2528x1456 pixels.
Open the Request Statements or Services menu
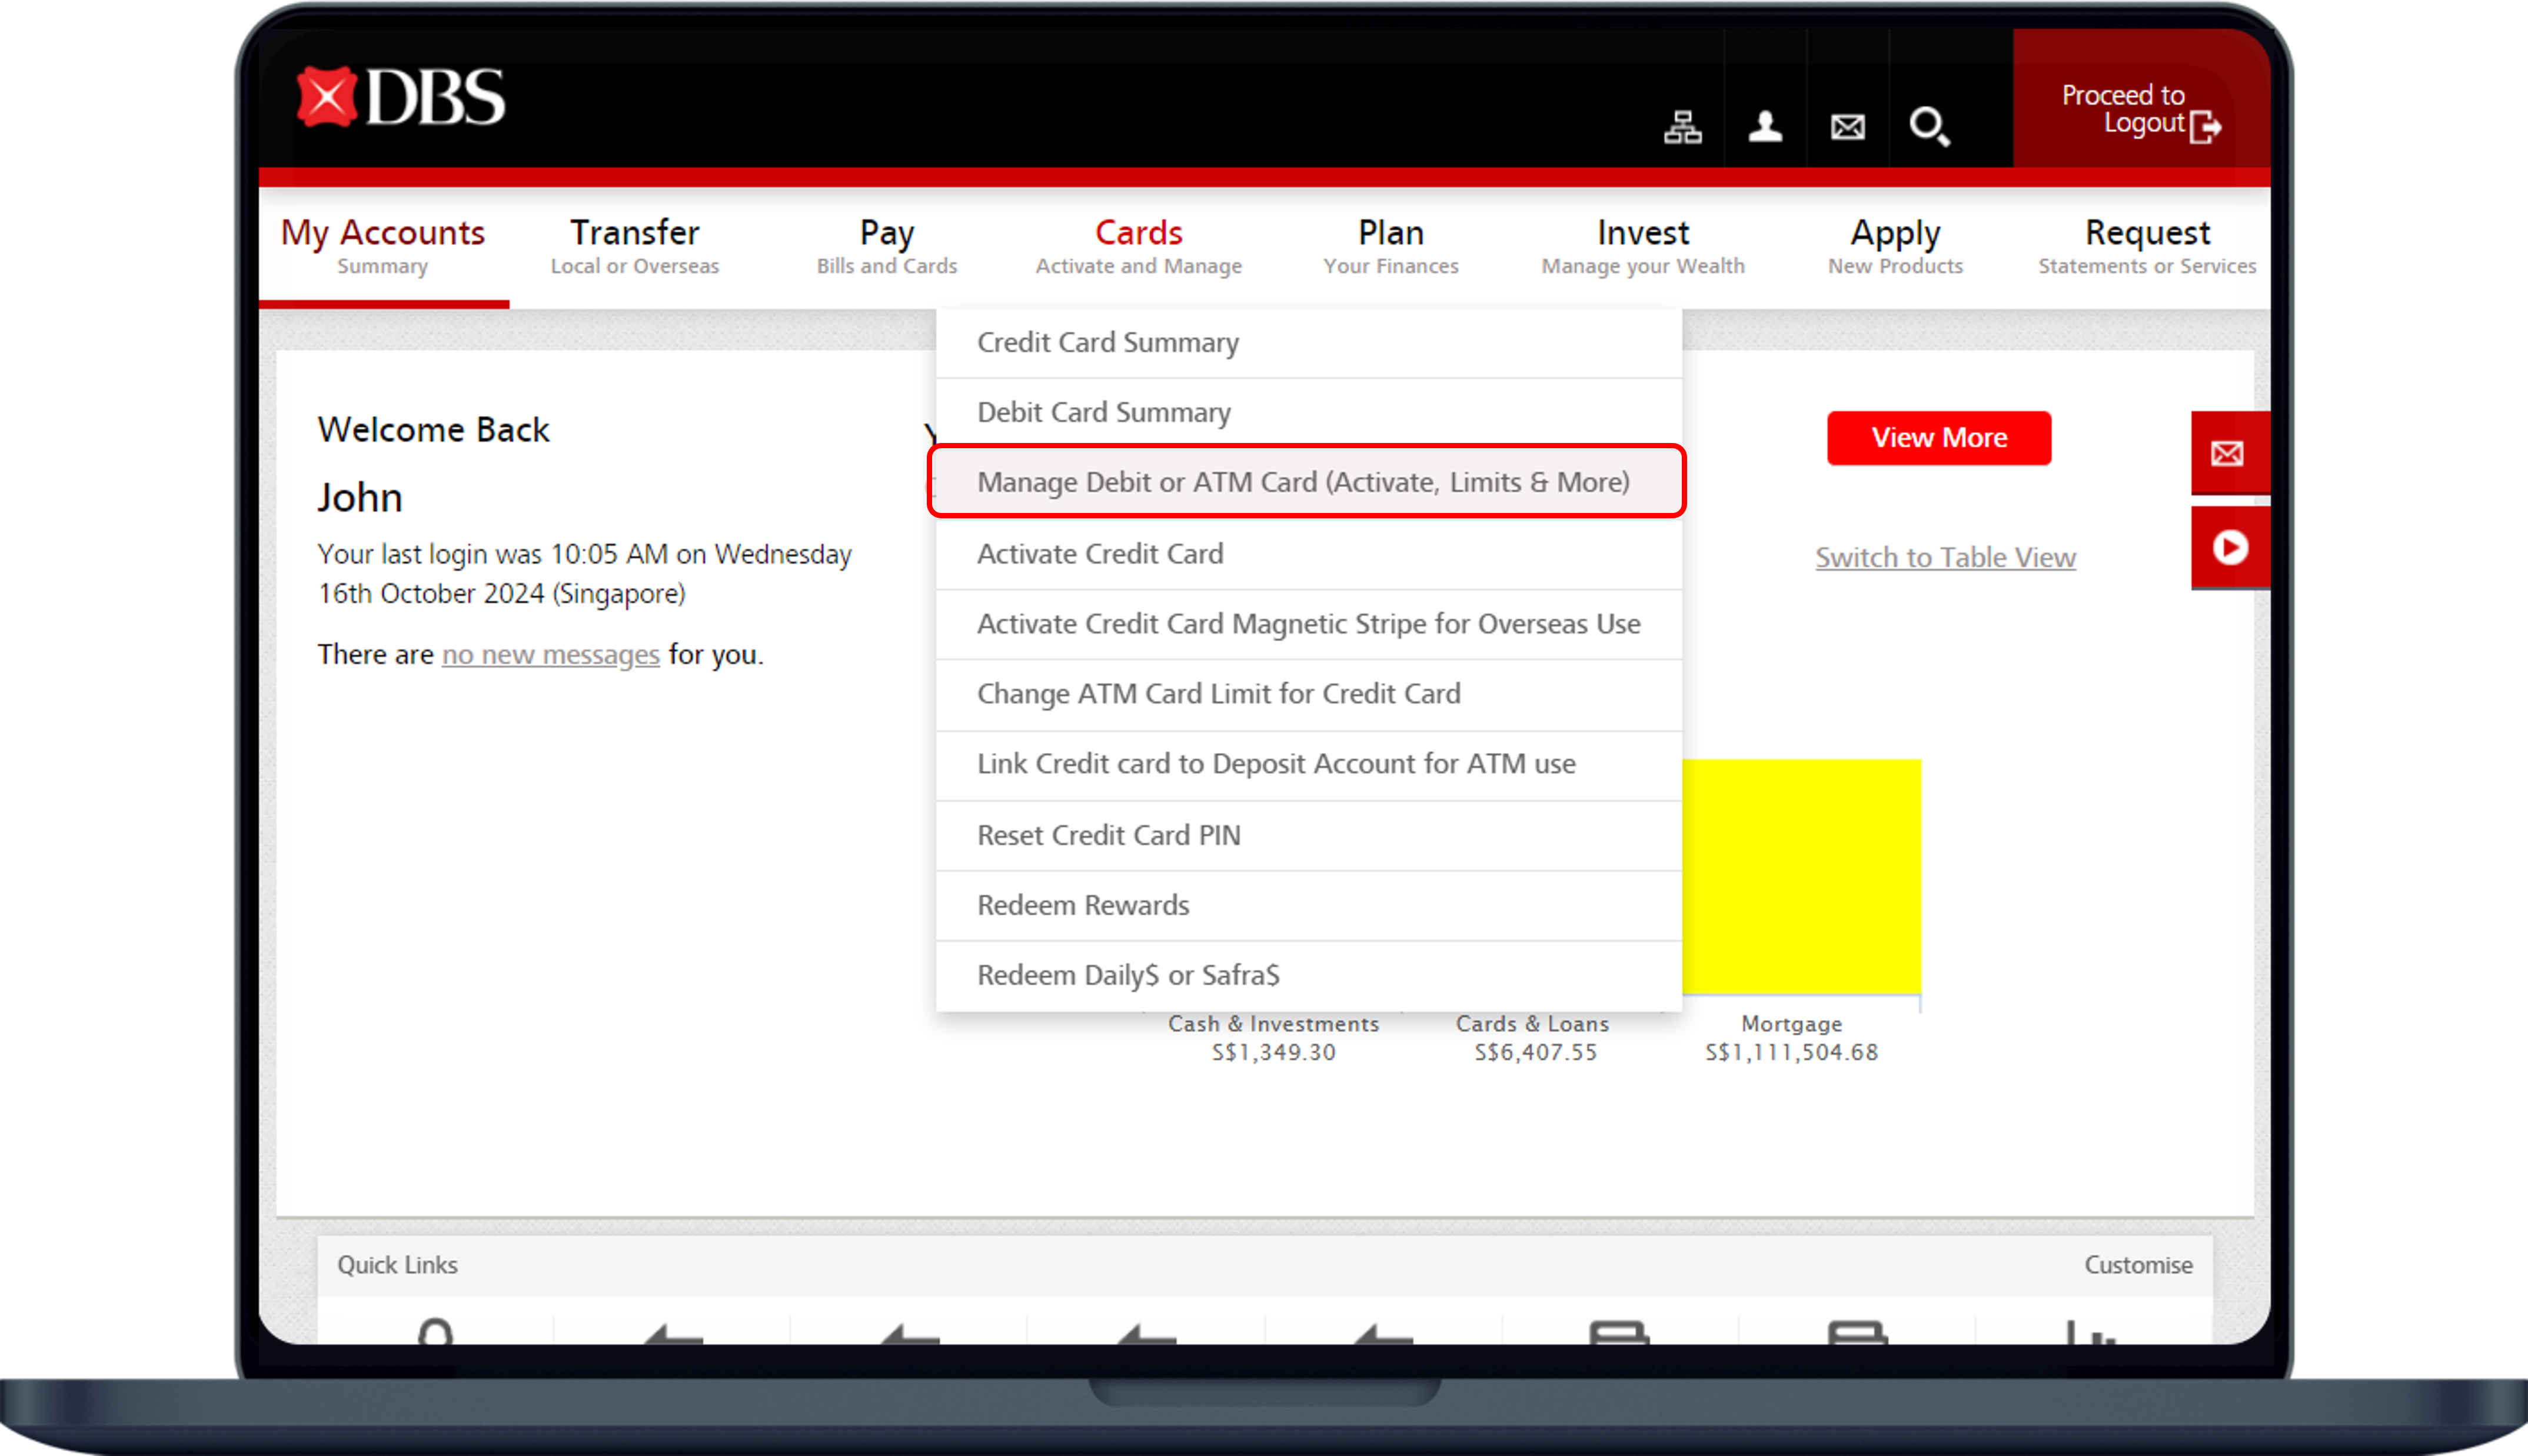[2147, 246]
